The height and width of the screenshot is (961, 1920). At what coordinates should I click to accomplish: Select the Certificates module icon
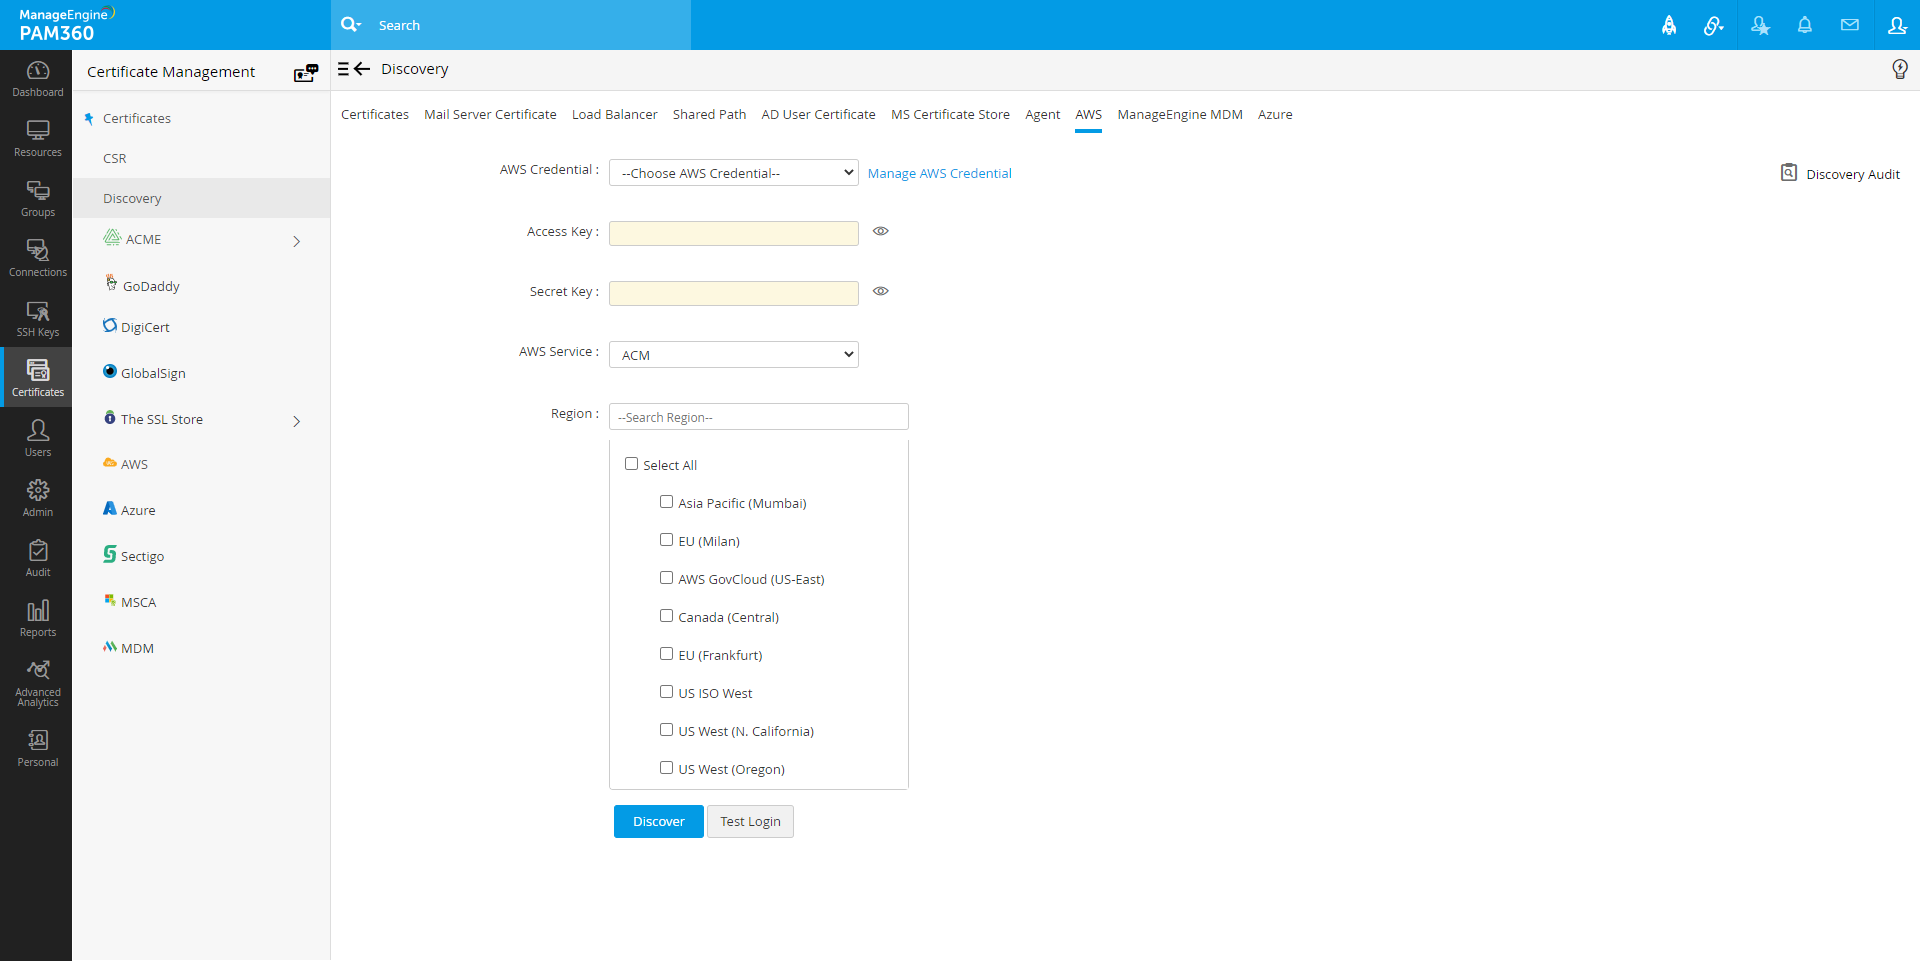(37, 377)
